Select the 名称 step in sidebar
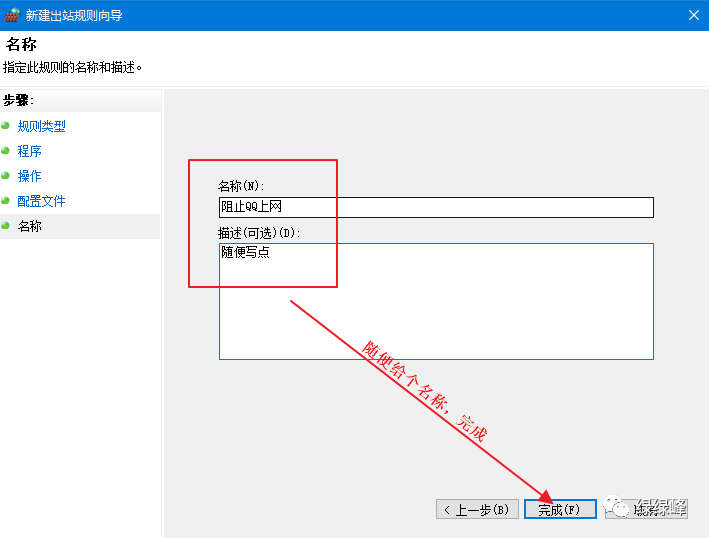This screenshot has height=538, width=709. (x=29, y=226)
